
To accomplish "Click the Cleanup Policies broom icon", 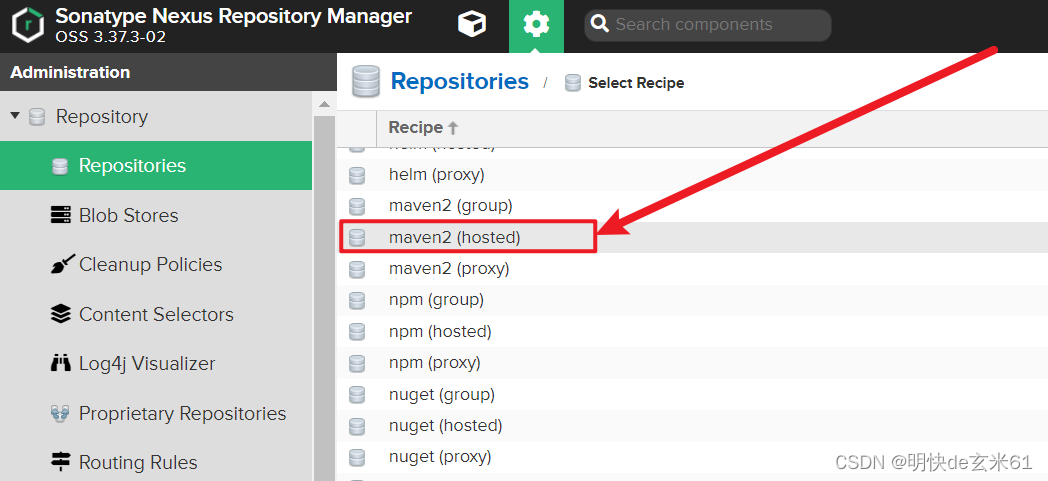I will click(x=62, y=265).
